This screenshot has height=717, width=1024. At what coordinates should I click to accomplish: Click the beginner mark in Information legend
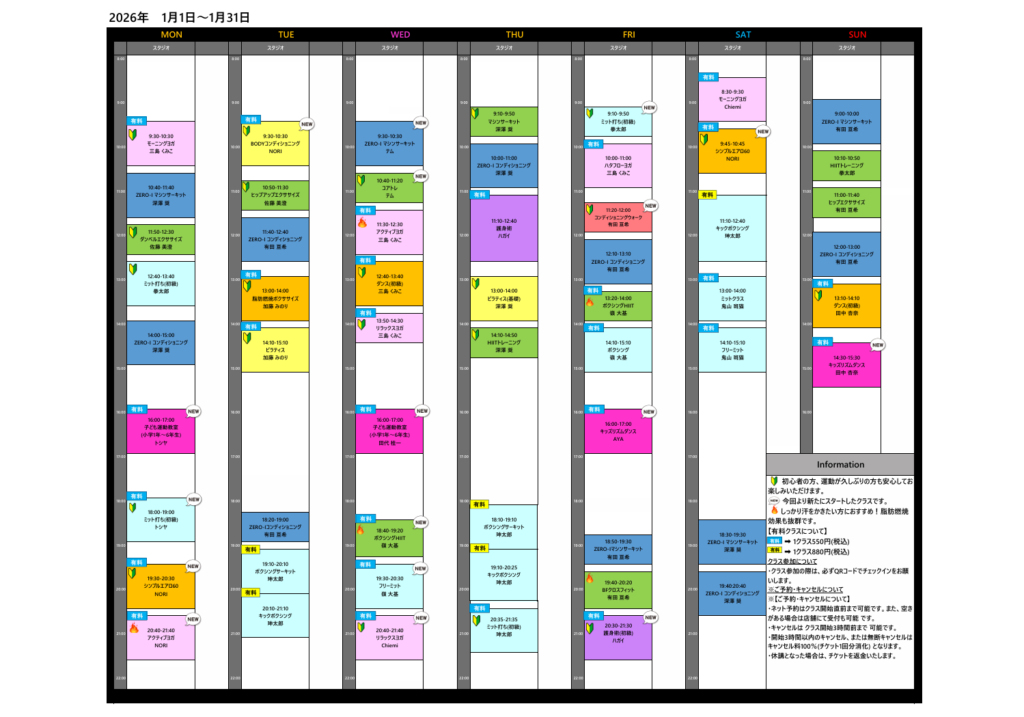pyautogui.click(x=775, y=481)
